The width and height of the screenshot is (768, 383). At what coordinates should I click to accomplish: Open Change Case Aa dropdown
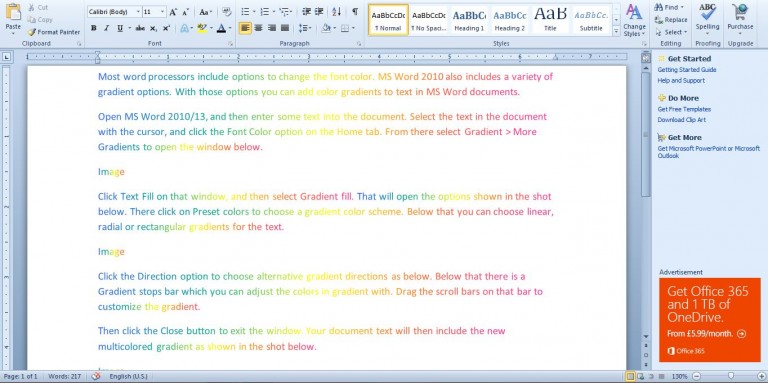tap(206, 12)
